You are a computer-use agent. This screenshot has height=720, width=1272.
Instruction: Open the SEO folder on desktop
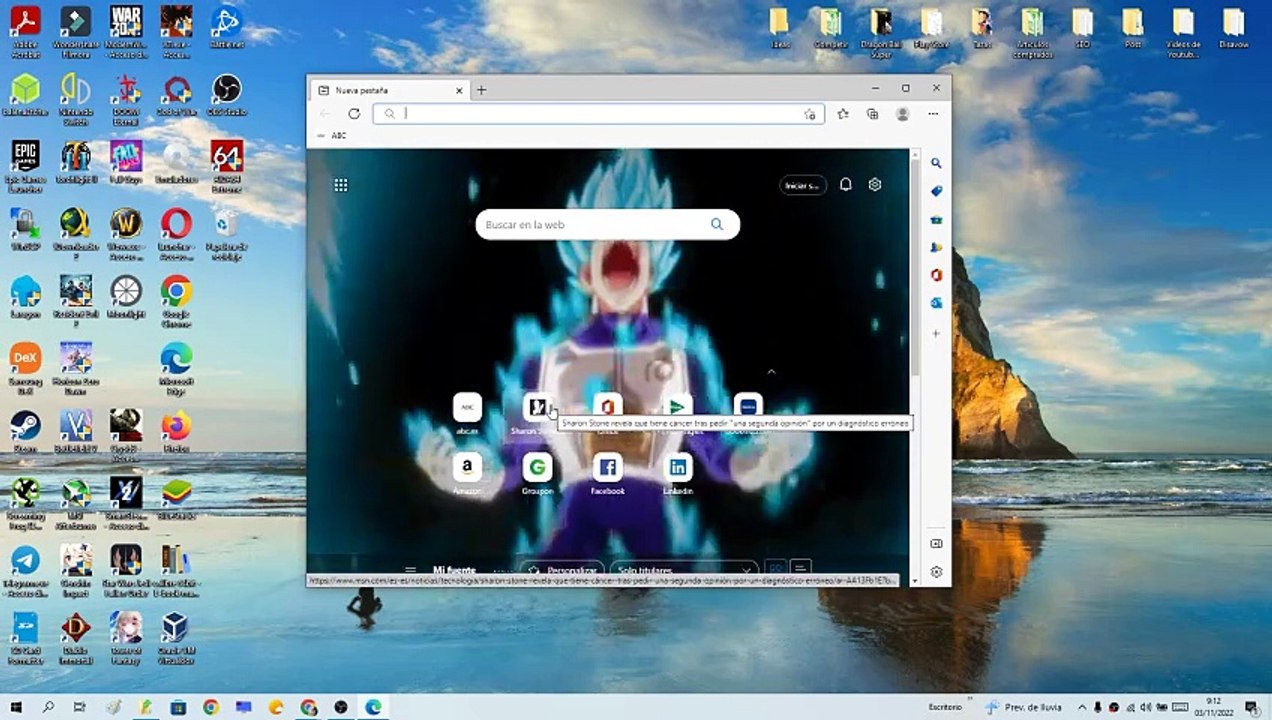1082,28
